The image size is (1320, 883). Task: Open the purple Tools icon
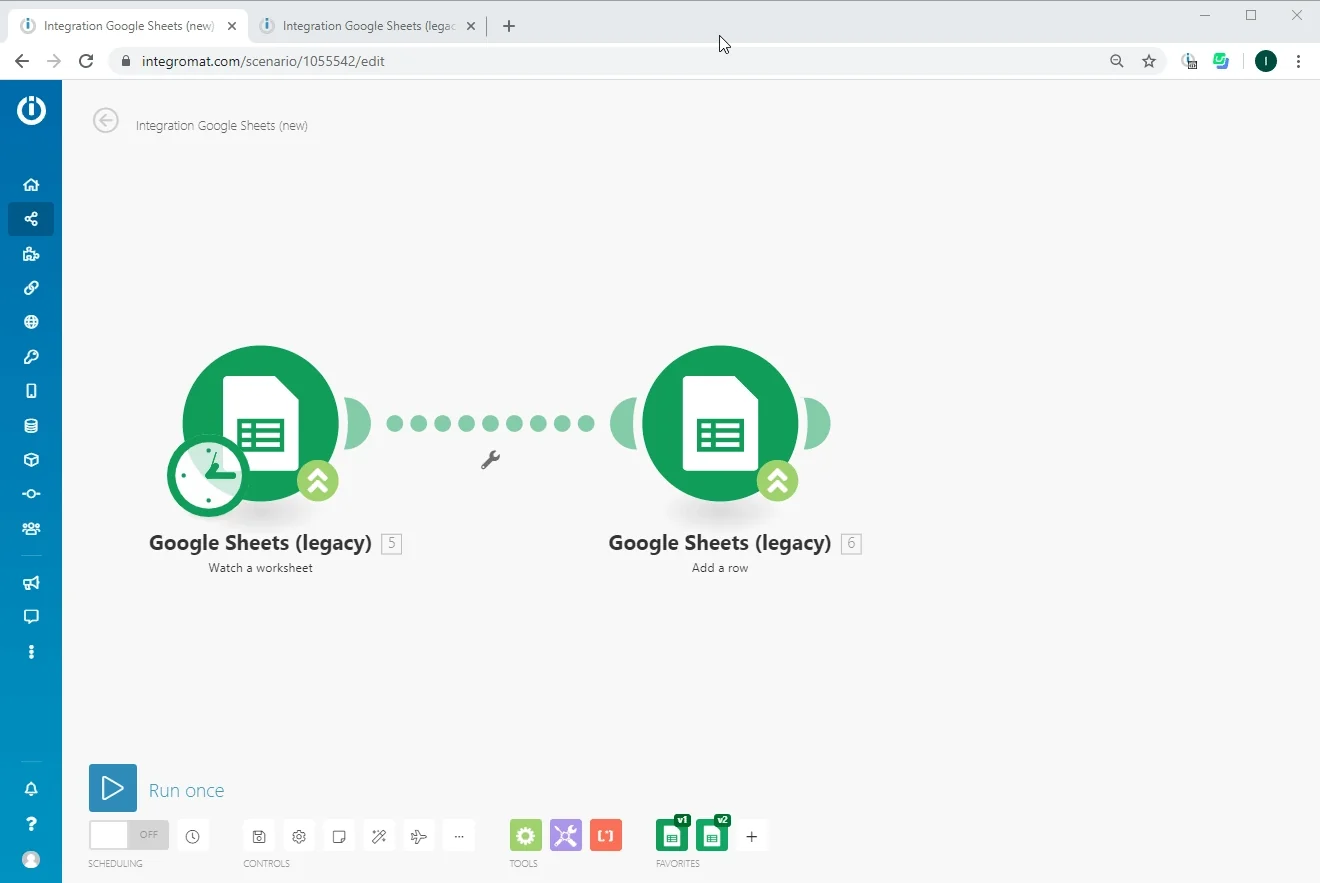point(566,835)
